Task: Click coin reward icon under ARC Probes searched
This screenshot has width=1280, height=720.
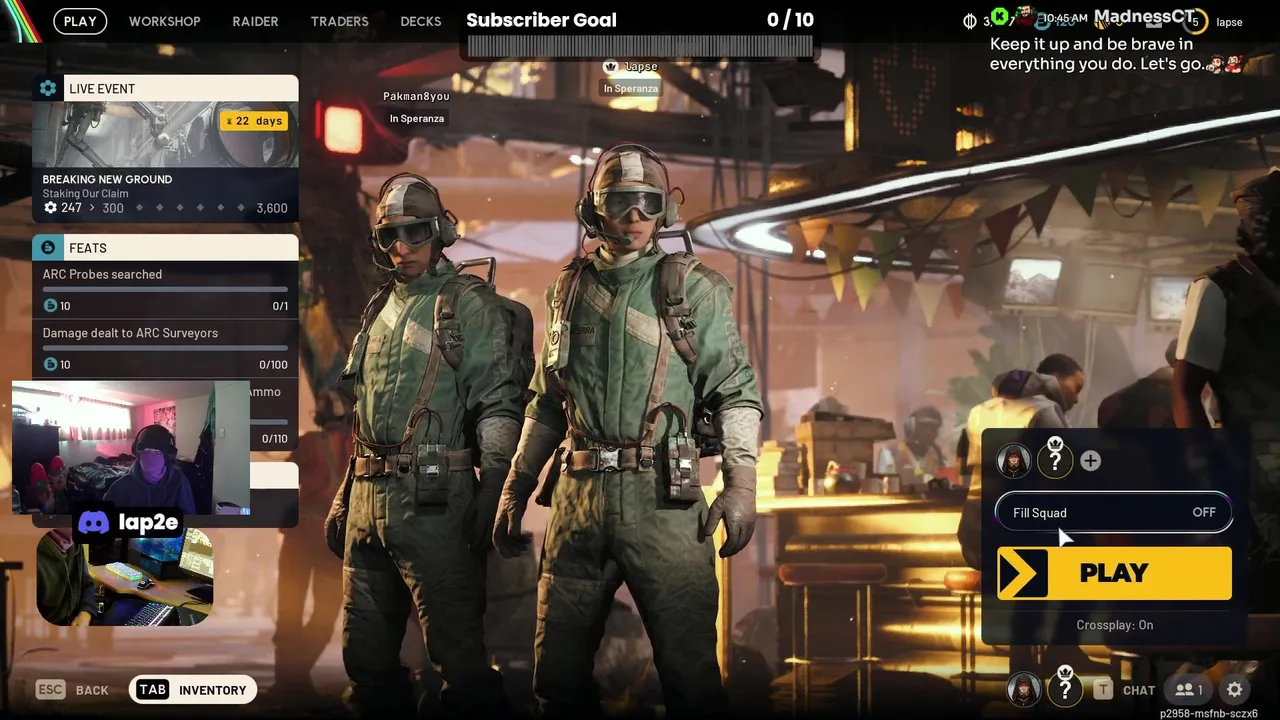Action: pyautogui.click(x=50, y=306)
